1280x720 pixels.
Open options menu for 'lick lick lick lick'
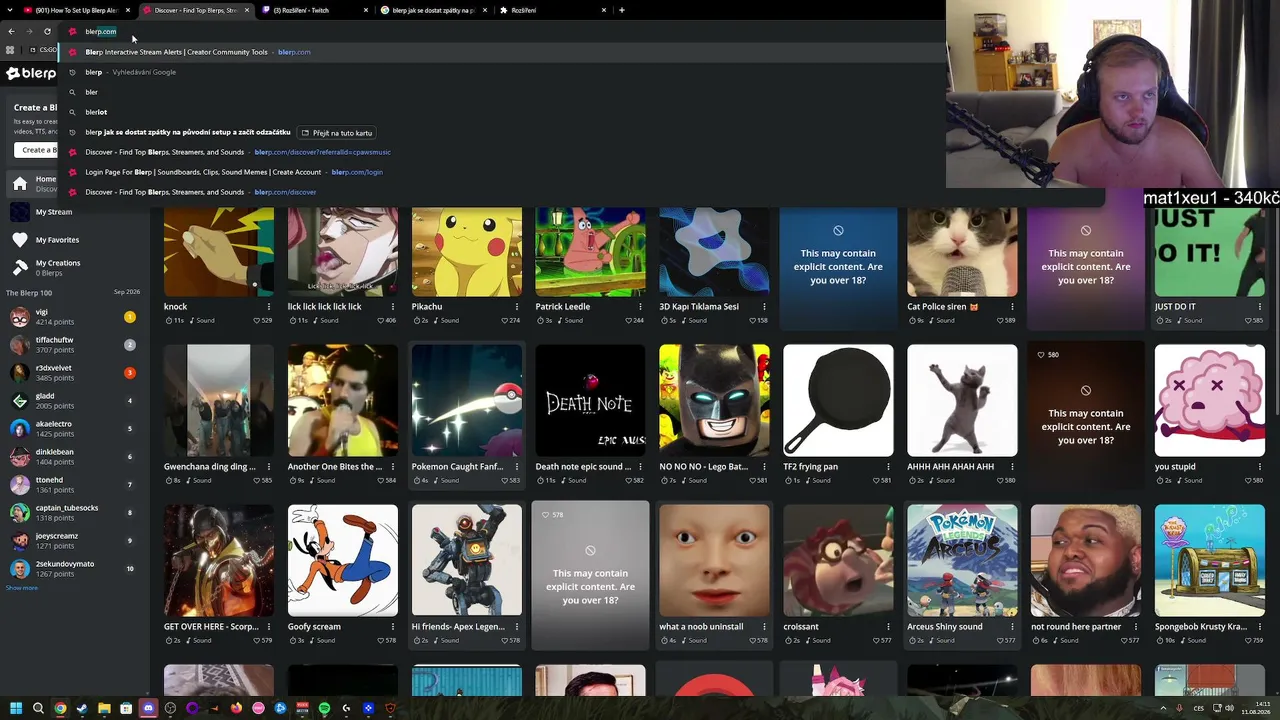[x=392, y=307]
